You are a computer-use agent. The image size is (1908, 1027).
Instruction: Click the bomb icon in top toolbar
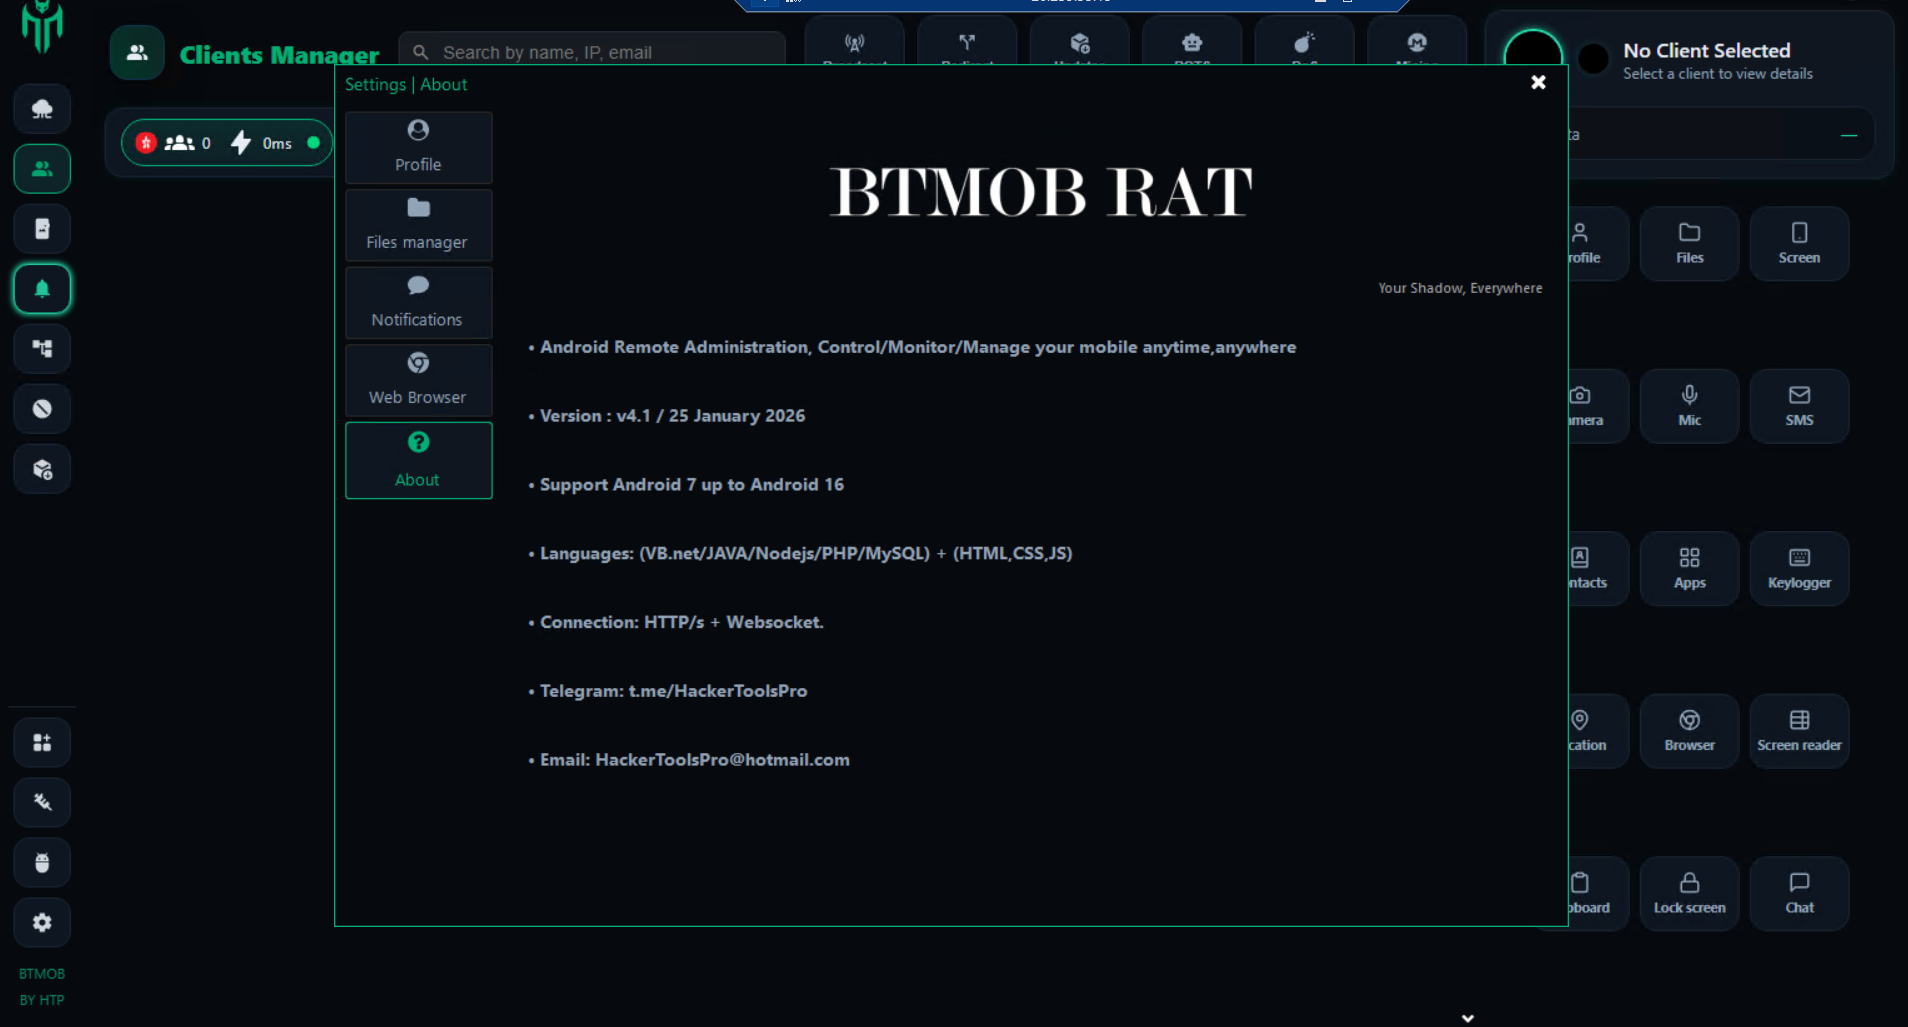(x=1304, y=43)
